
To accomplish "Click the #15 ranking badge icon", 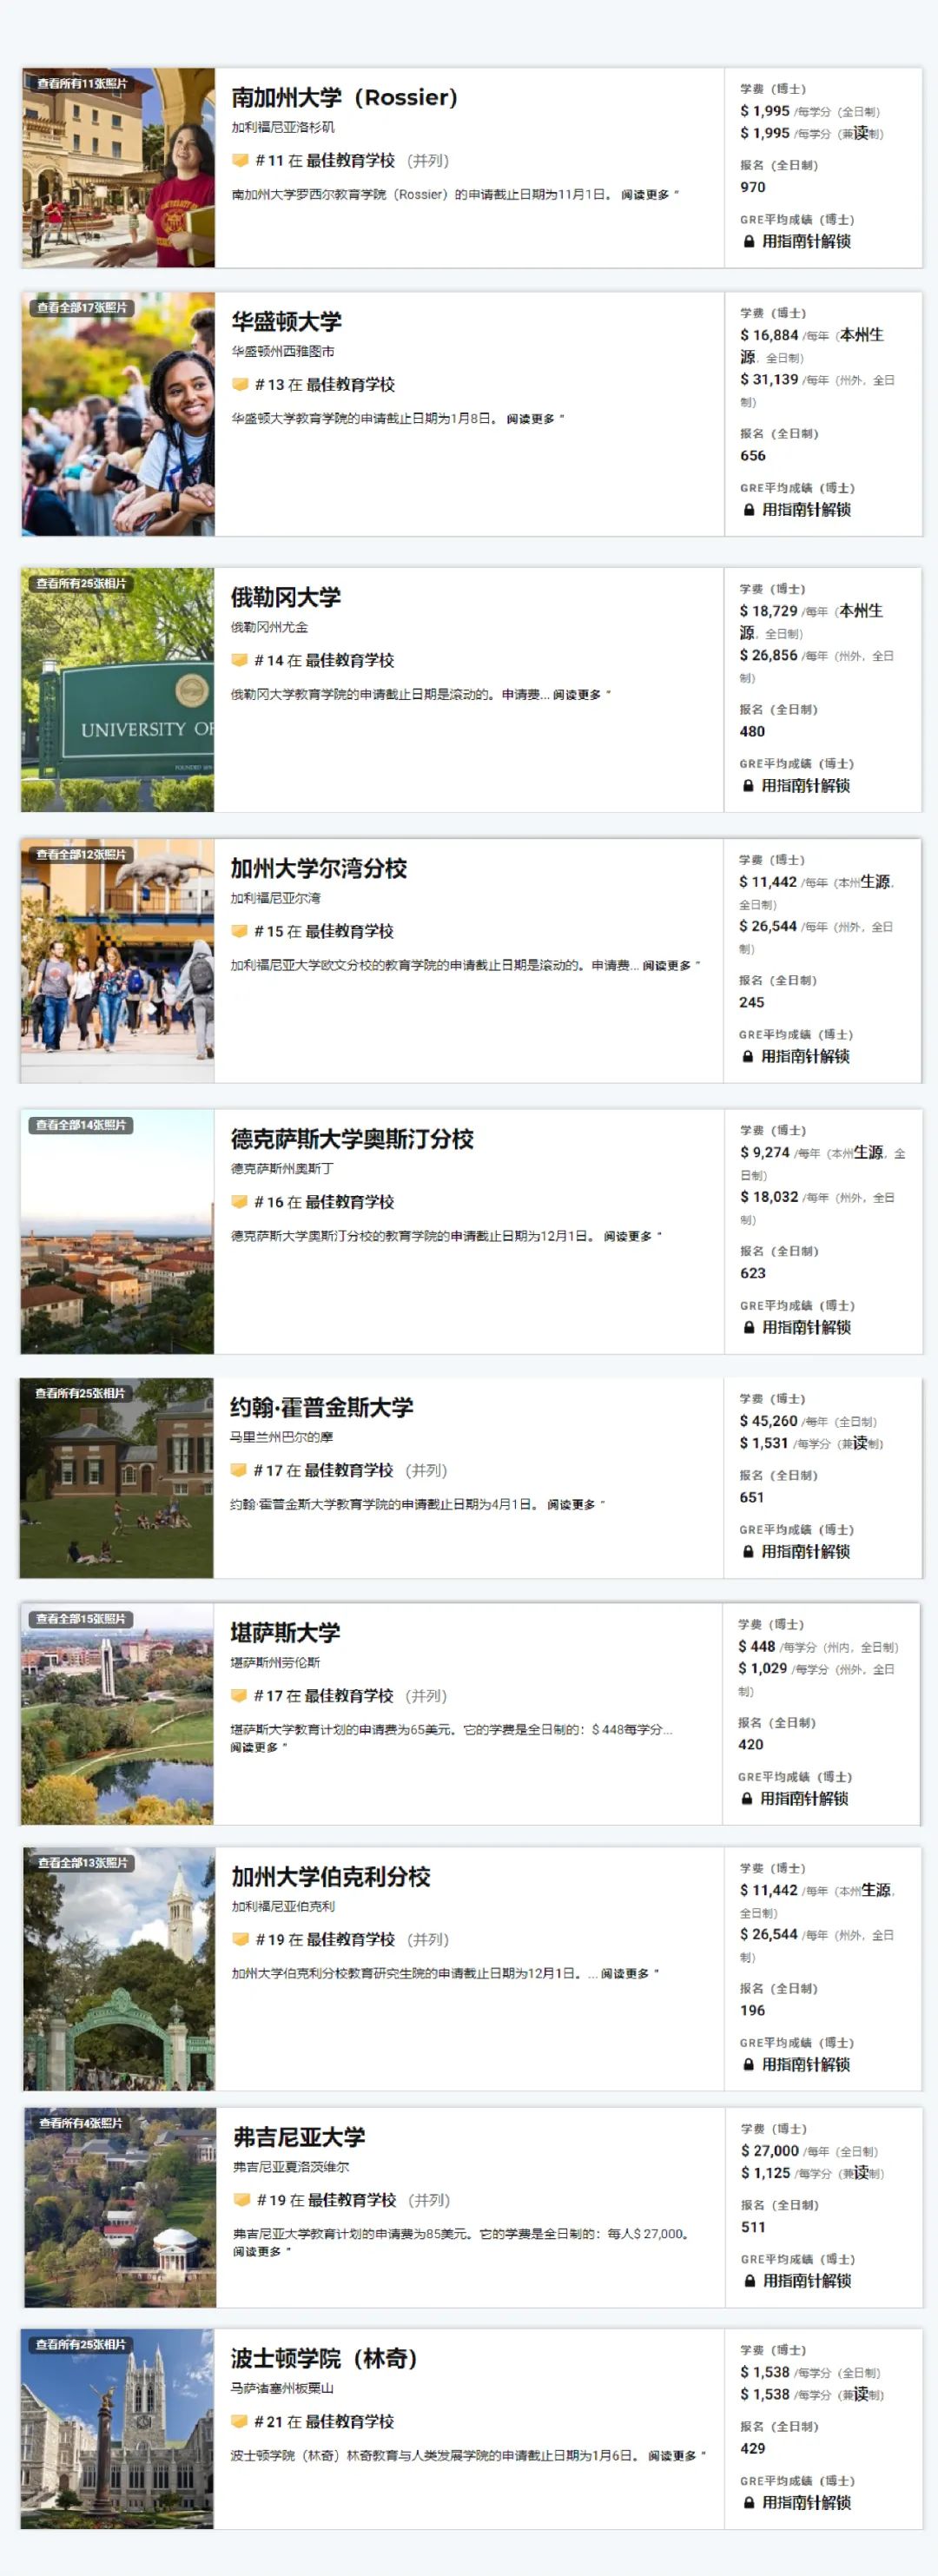I will (x=239, y=931).
